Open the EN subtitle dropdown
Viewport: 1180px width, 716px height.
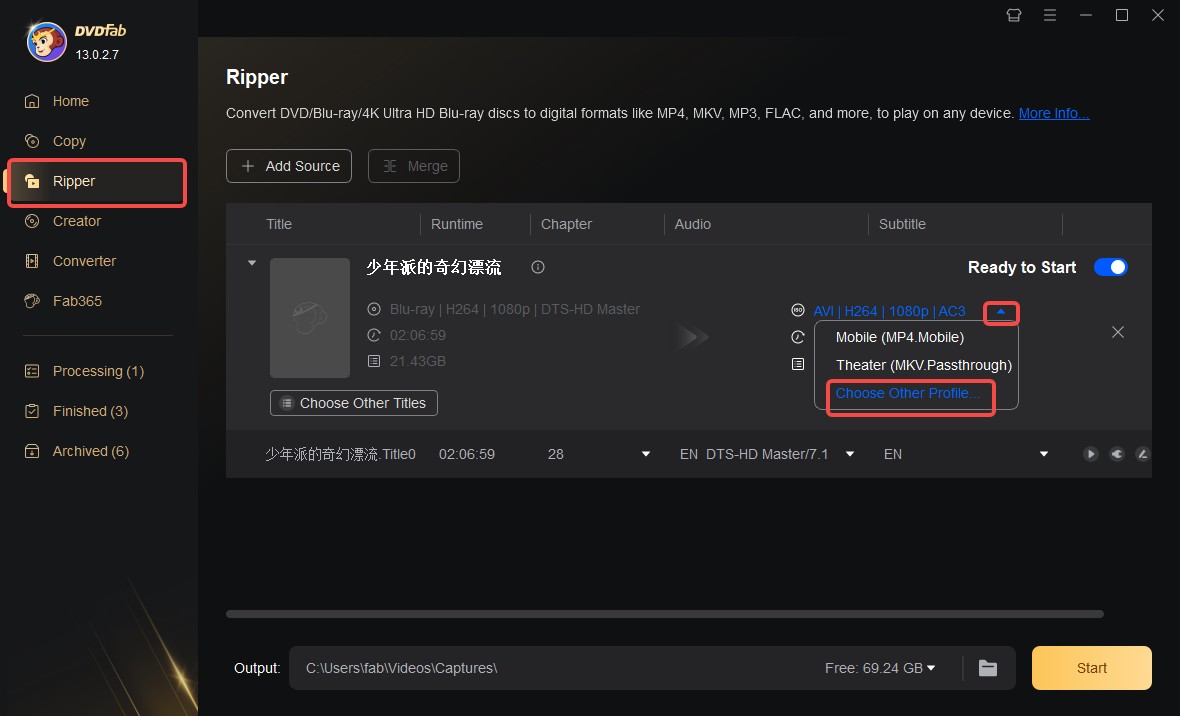[1044, 454]
